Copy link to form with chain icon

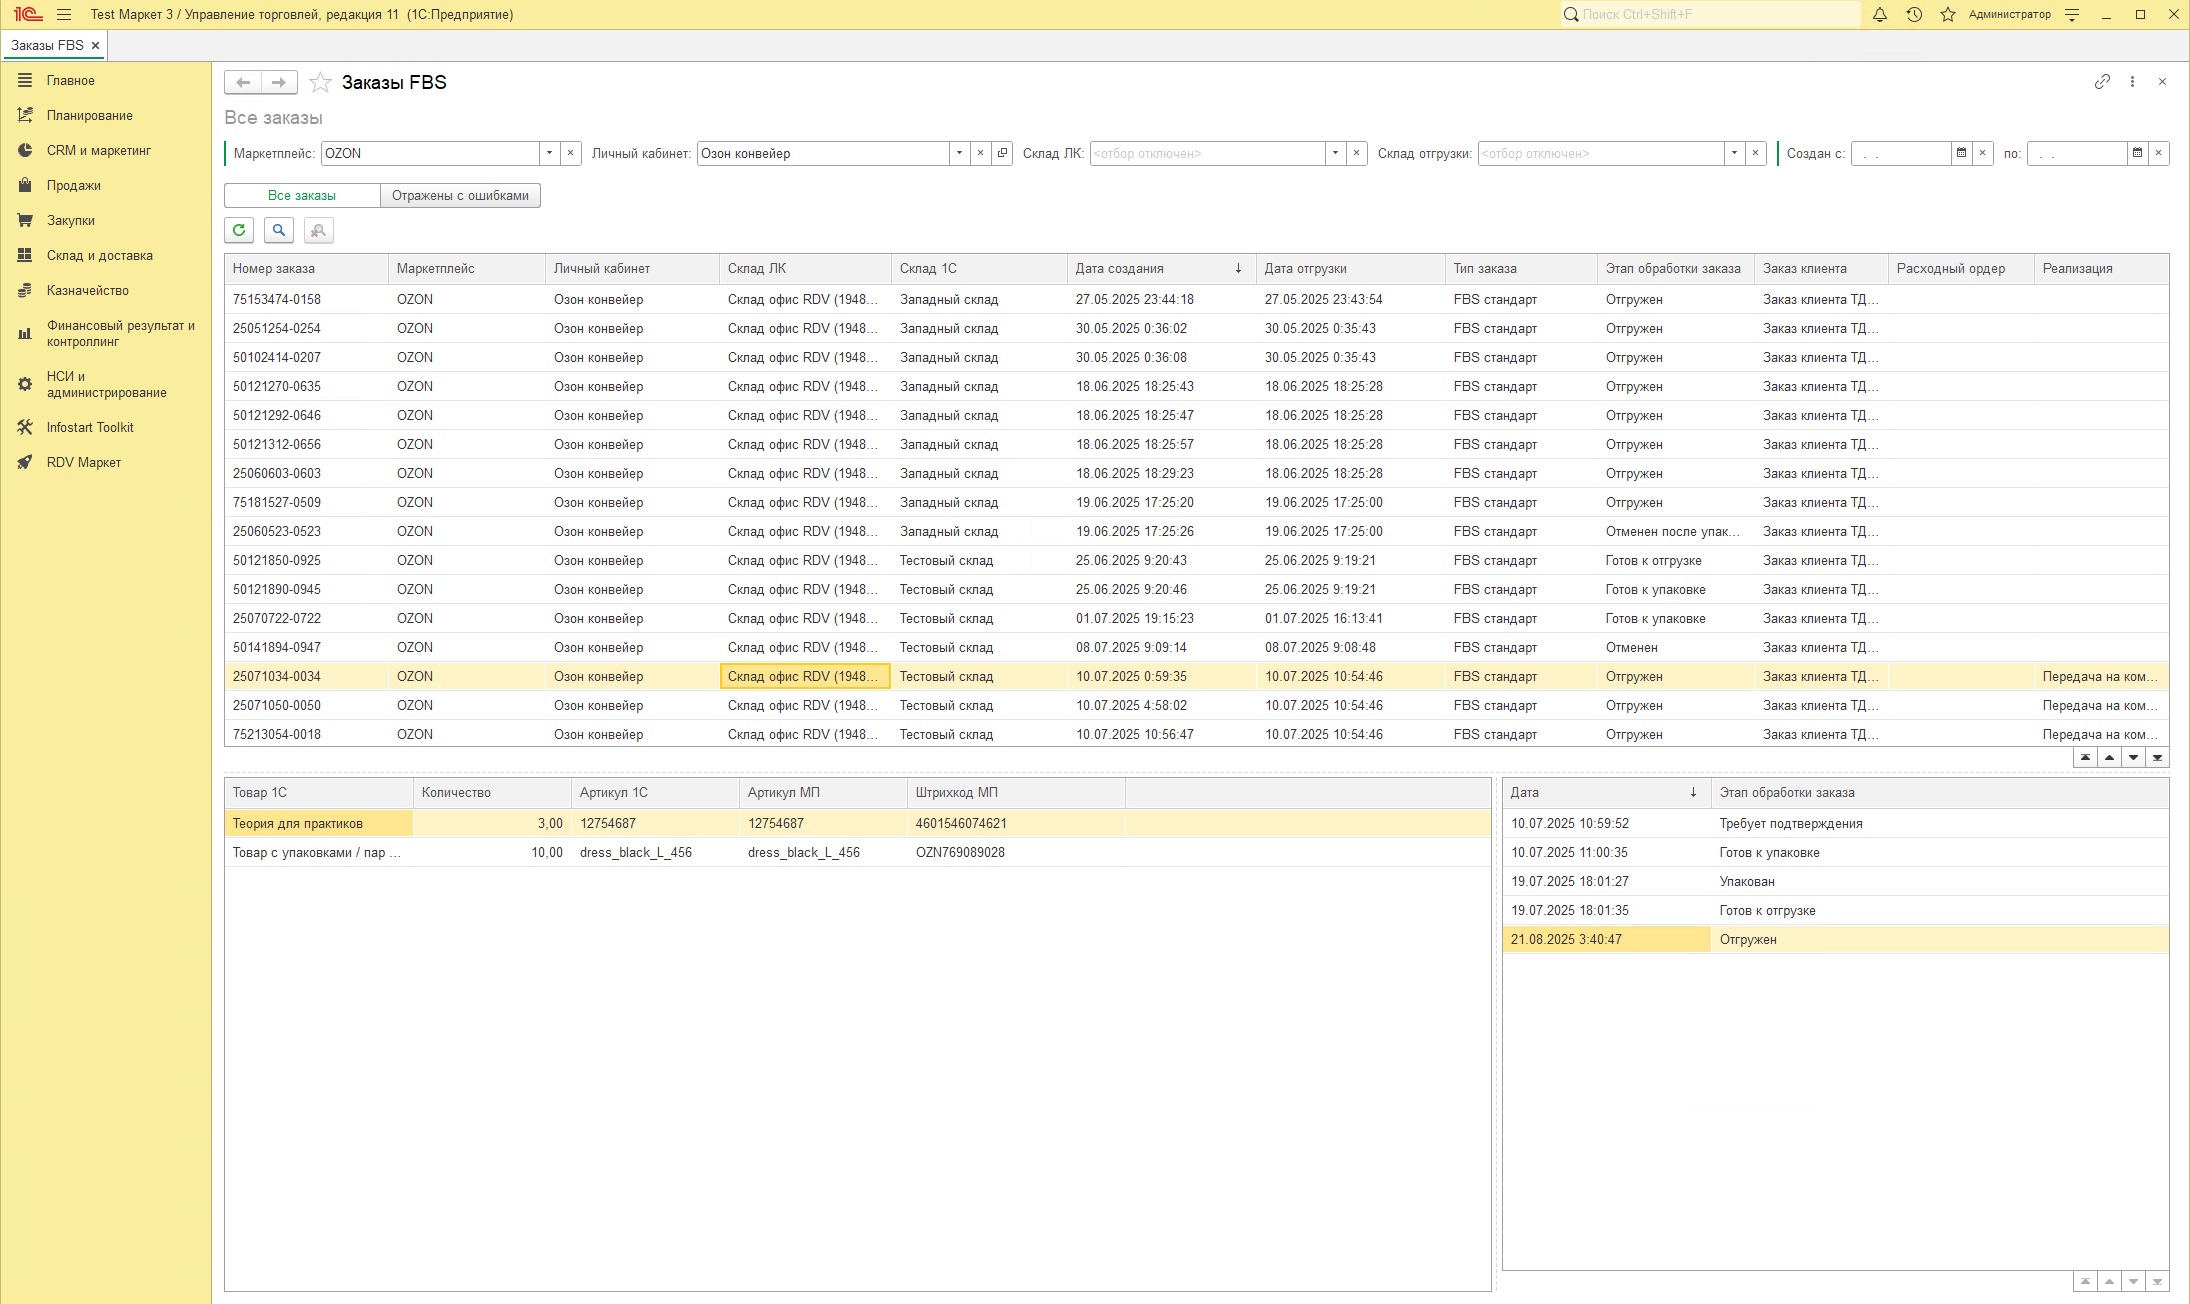pos(2102,82)
